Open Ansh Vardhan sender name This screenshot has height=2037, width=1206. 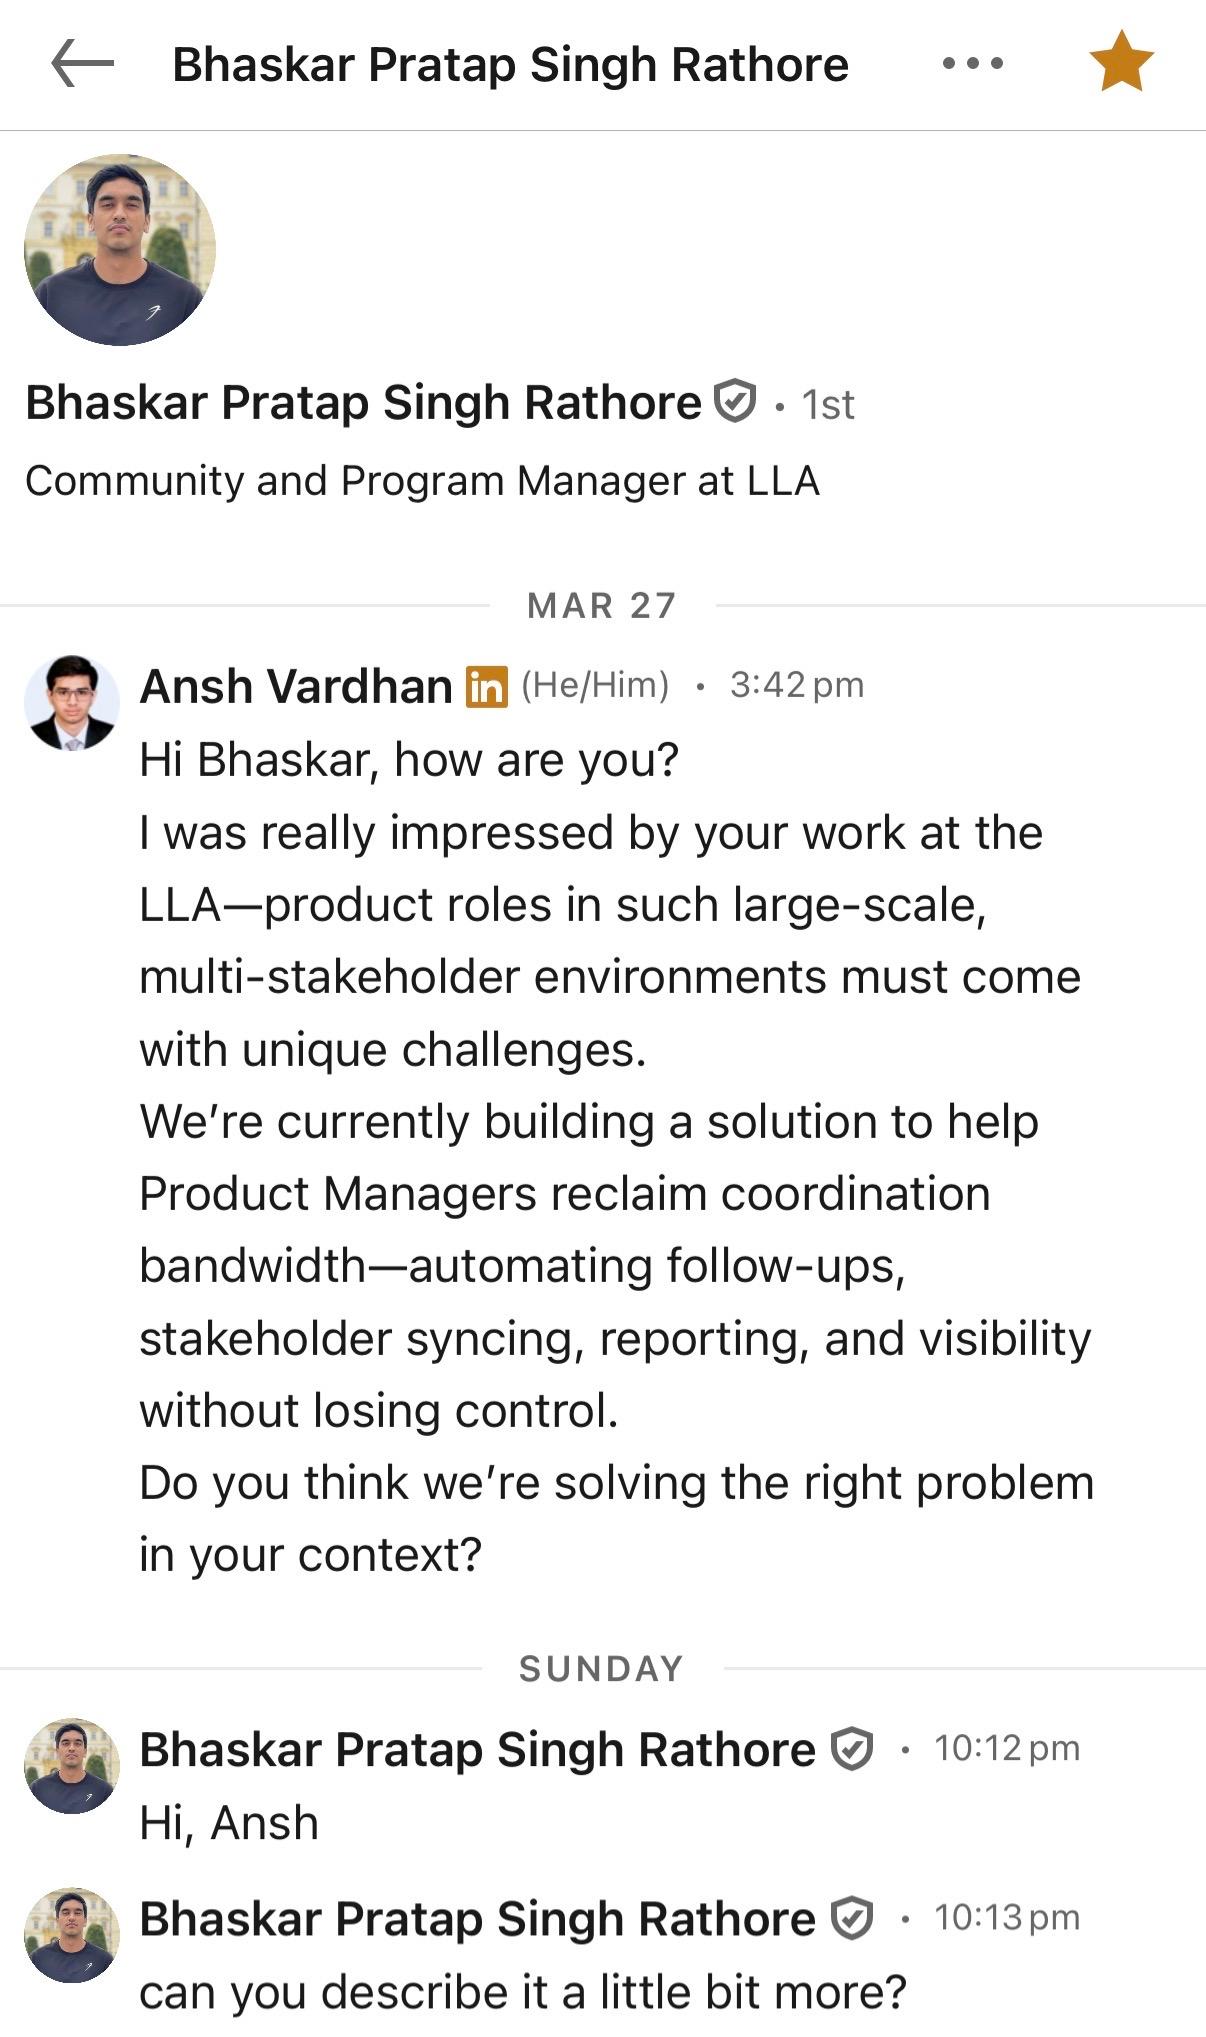click(296, 687)
